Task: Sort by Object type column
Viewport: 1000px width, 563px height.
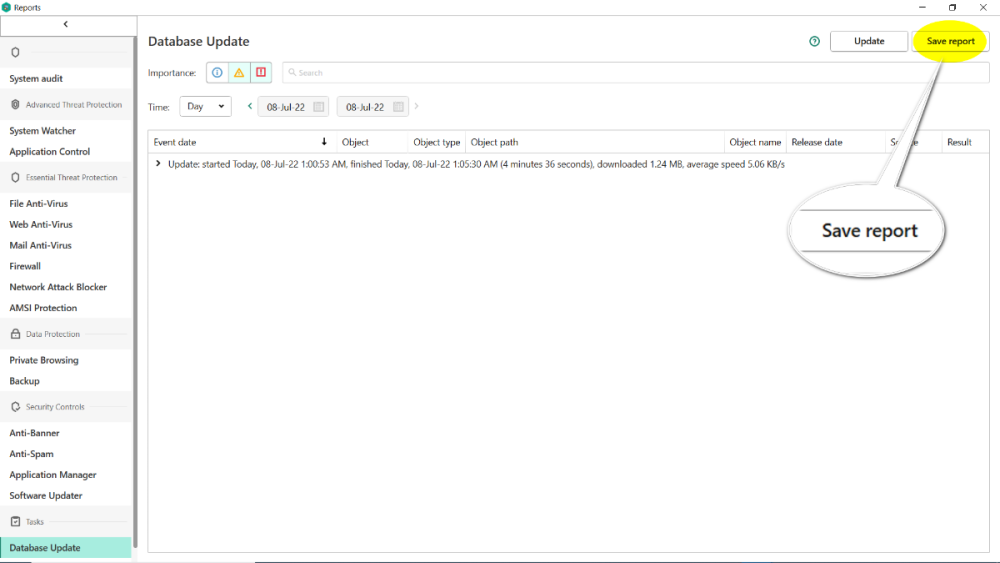Action: pos(437,142)
